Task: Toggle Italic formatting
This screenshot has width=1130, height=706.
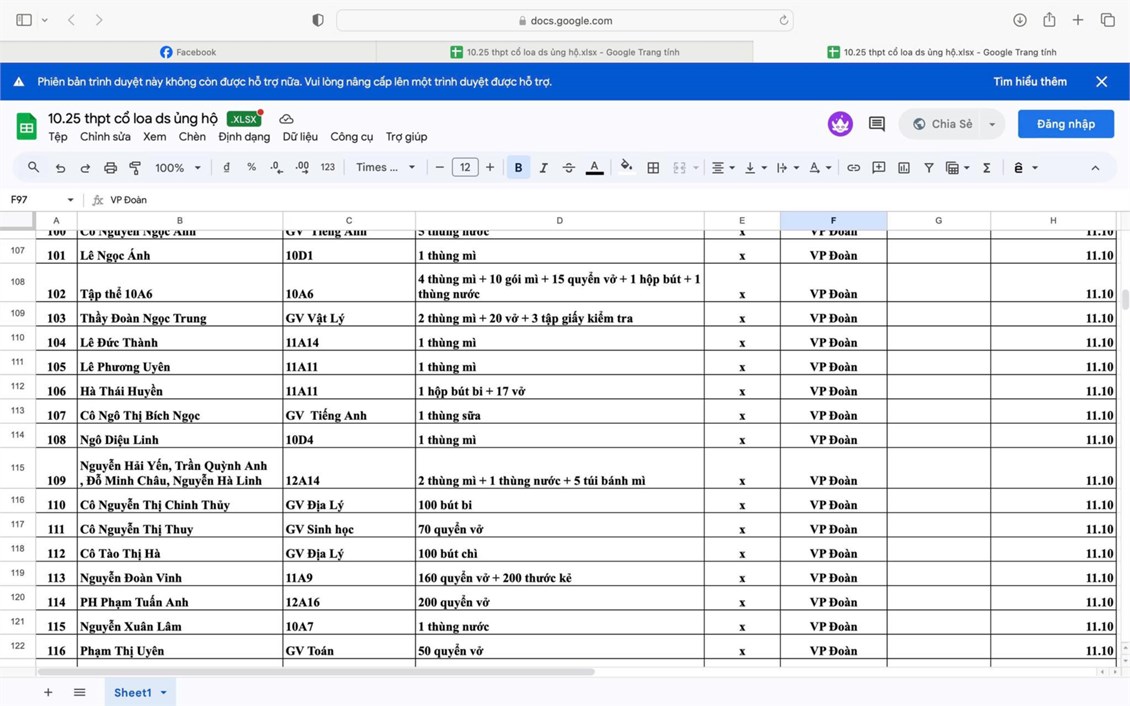Action: click(x=543, y=168)
